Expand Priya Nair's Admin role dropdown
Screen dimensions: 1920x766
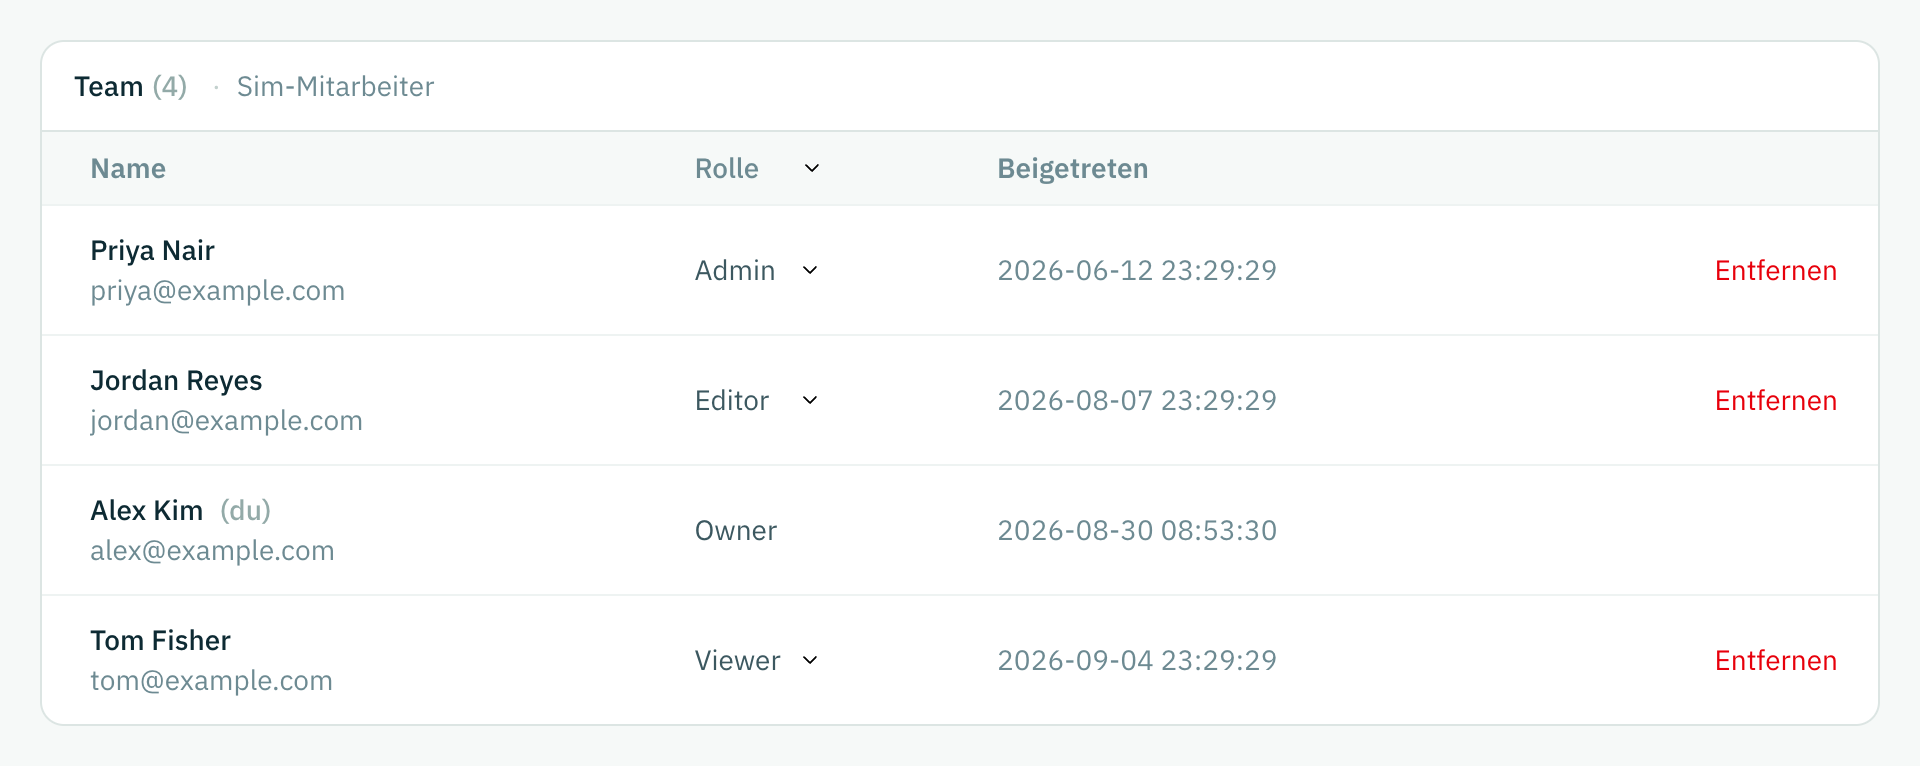tap(757, 270)
